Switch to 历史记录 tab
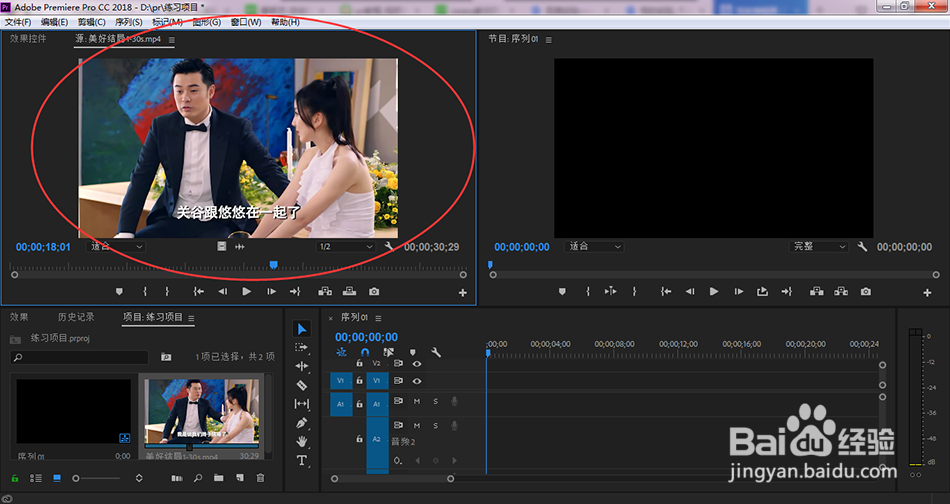Viewport: 950px width, 504px height. pos(76,317)
